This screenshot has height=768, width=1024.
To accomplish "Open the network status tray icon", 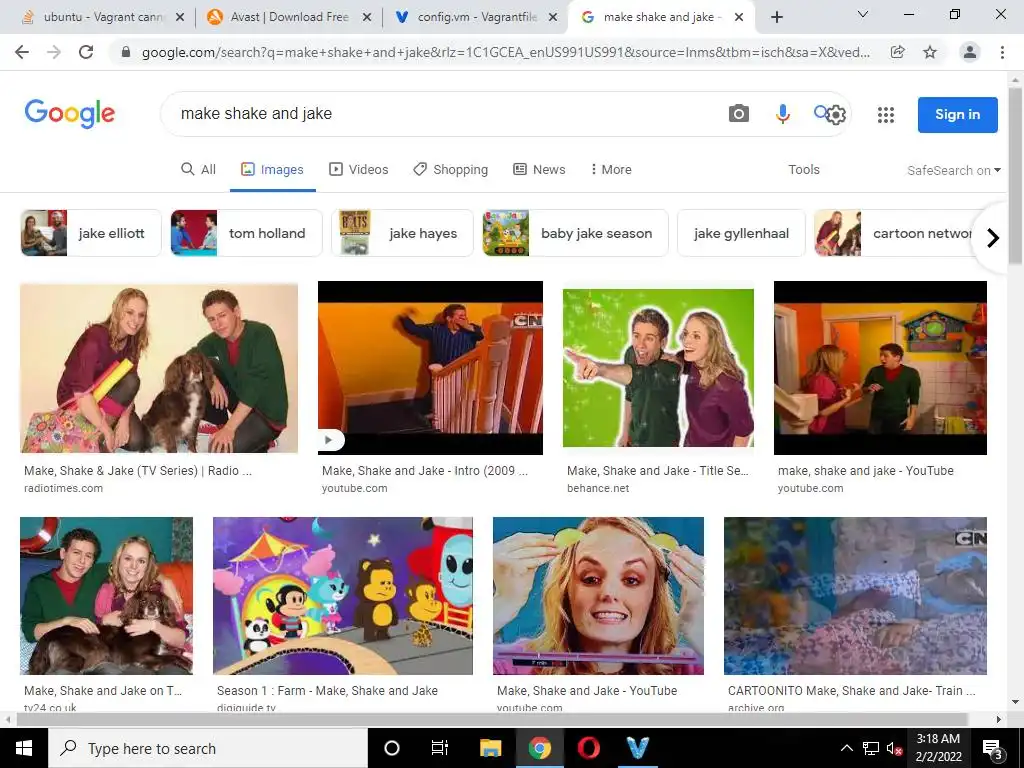I will (871, 748).
